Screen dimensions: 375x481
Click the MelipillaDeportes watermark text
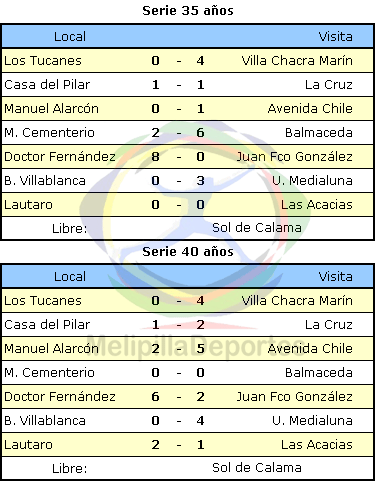196,347
